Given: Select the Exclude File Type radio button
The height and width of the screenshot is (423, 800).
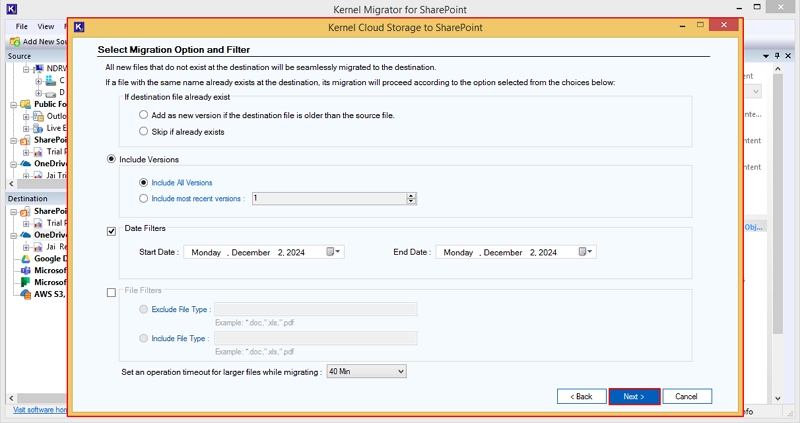Looking at the screenshot, I should pyautogui.click(x=143, y=309).
